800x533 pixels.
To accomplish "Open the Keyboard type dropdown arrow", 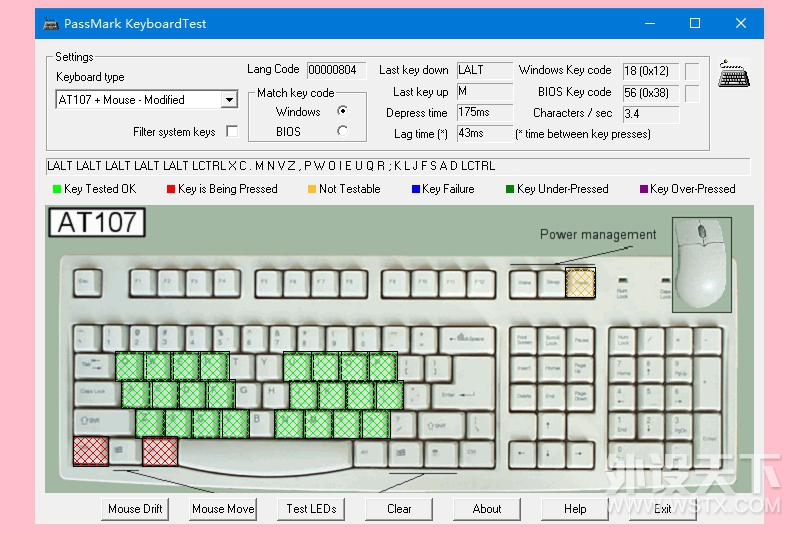I will tap(230, 99).
